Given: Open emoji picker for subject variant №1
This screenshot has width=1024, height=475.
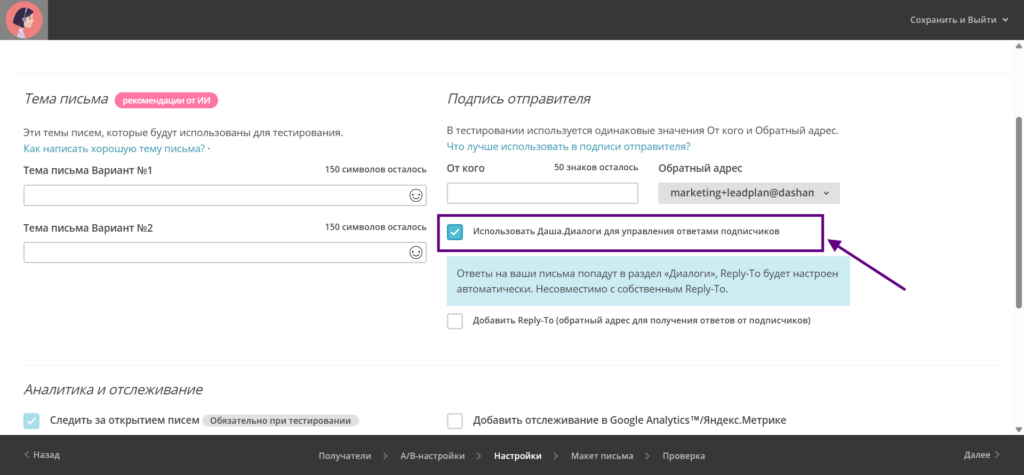Looking at the screenshot, I should tap(415, 195).
